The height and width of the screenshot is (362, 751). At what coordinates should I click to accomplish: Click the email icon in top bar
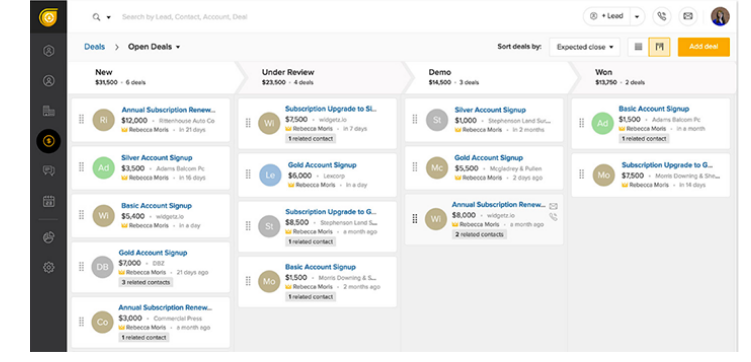(x=688, y=16)
